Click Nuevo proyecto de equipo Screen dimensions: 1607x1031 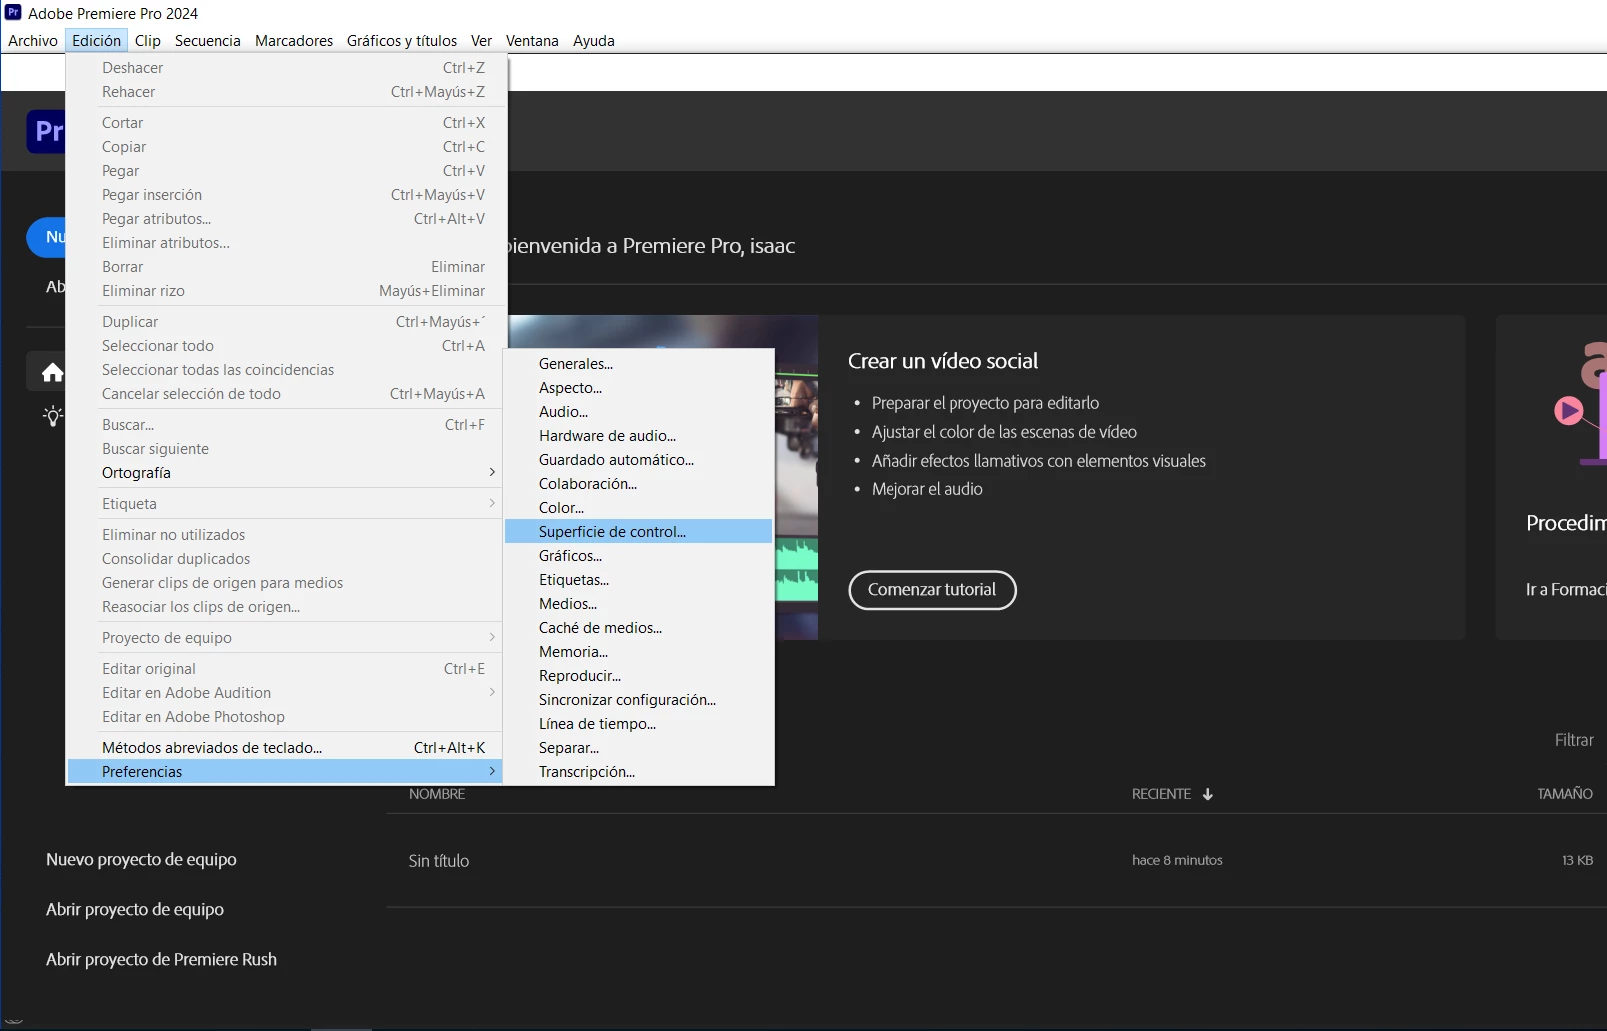tap(141, 860)
